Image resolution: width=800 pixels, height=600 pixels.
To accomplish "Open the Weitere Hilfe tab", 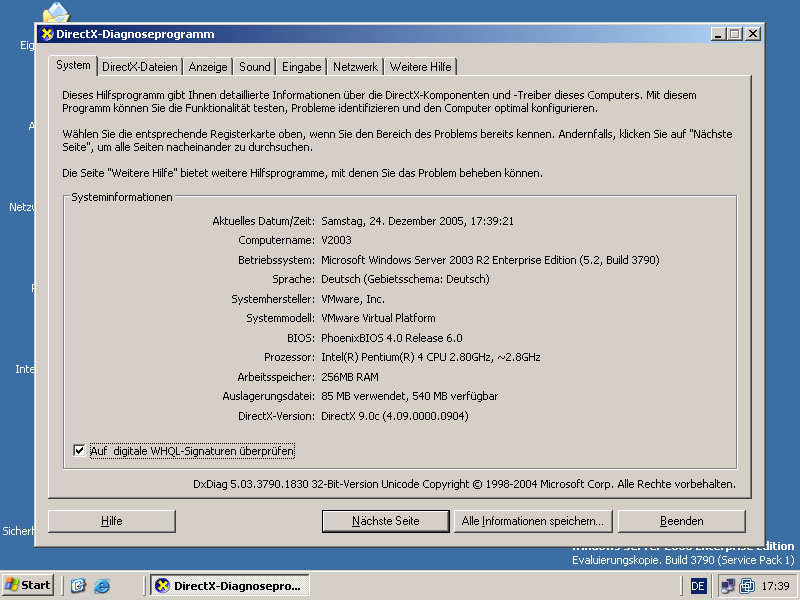I will (420, 67).
